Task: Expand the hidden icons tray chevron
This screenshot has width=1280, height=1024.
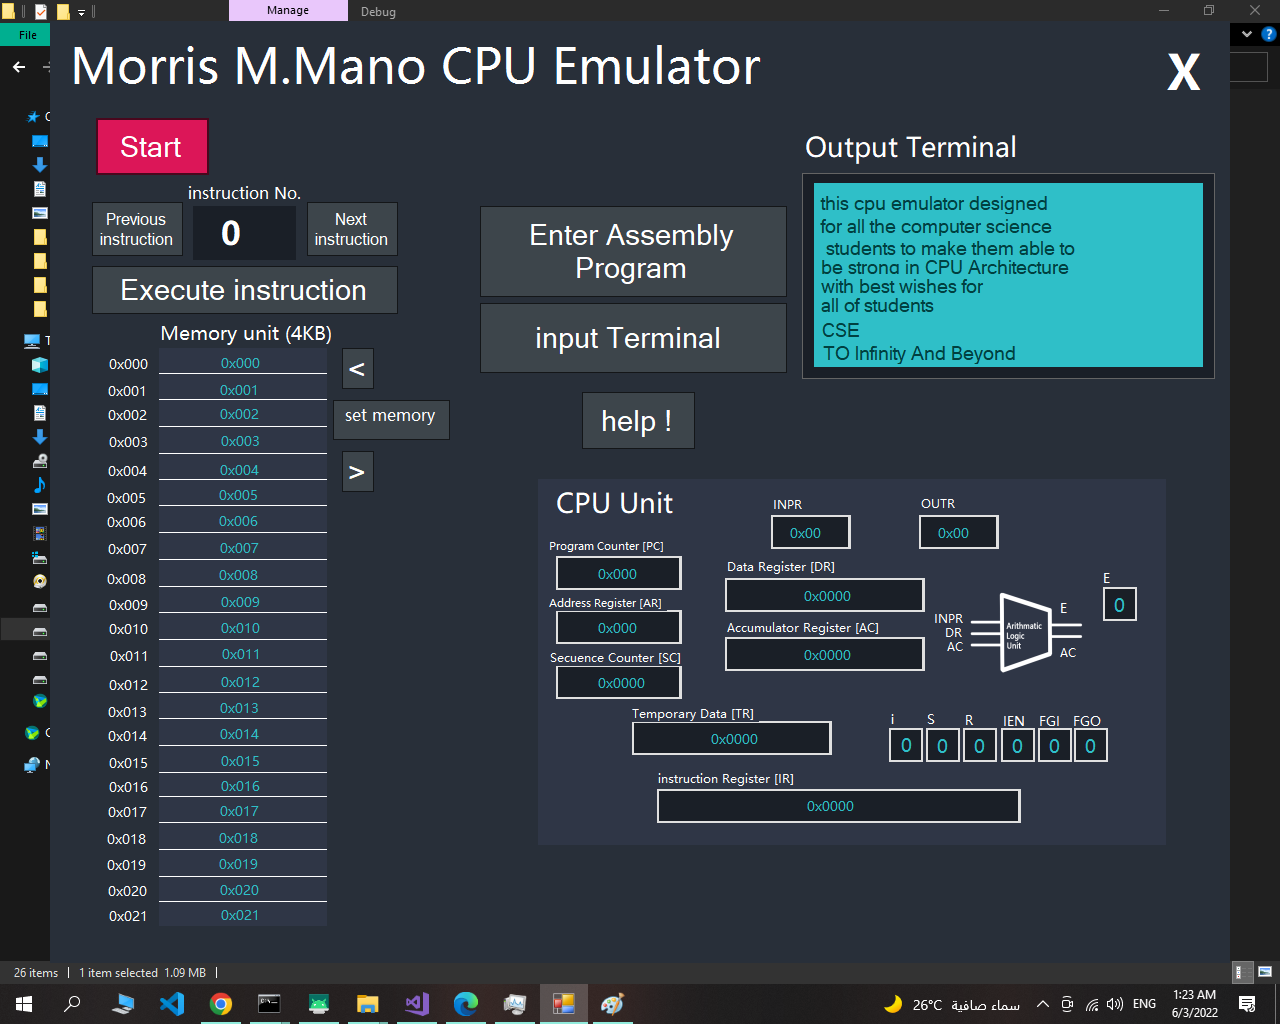Action: coord(1042,1003)
